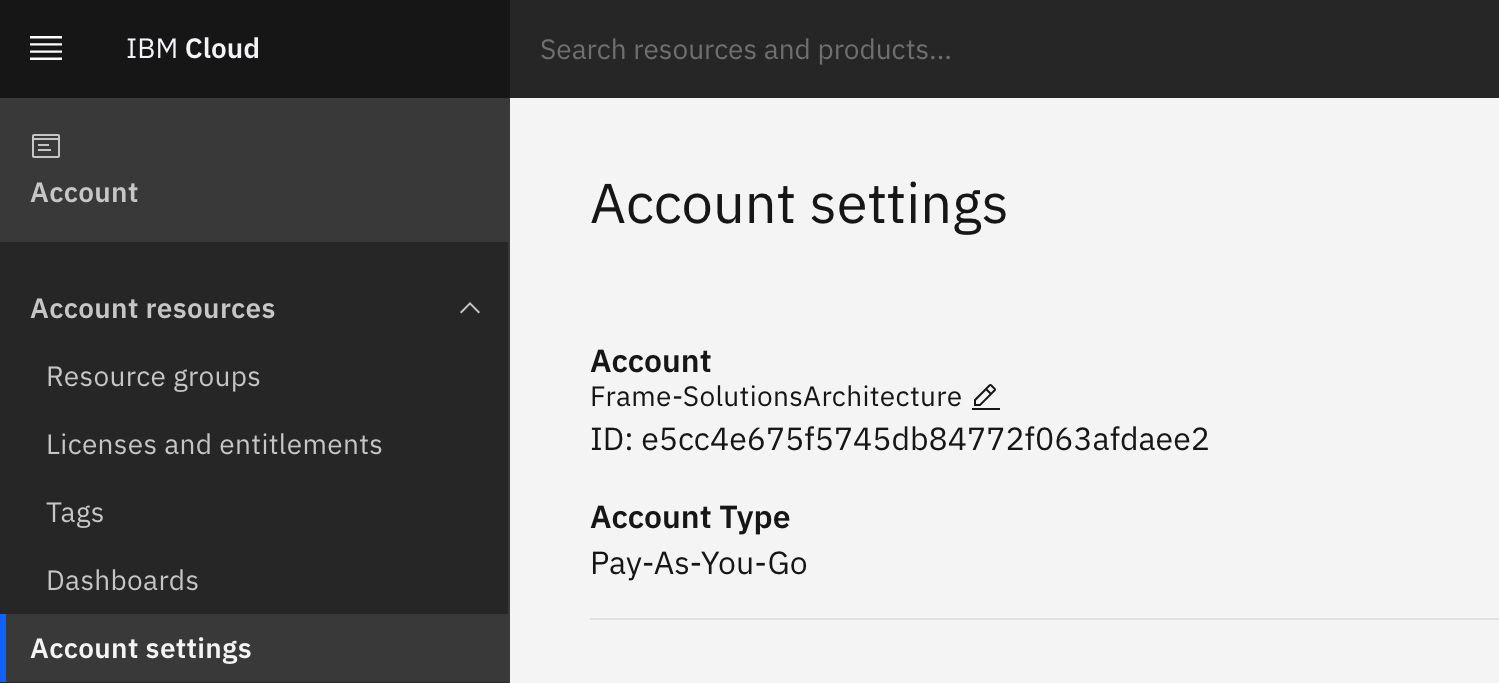Click the IBM Cloud logo
Viewport: 1499px width, 683px height.
click(x=192, y=48)
